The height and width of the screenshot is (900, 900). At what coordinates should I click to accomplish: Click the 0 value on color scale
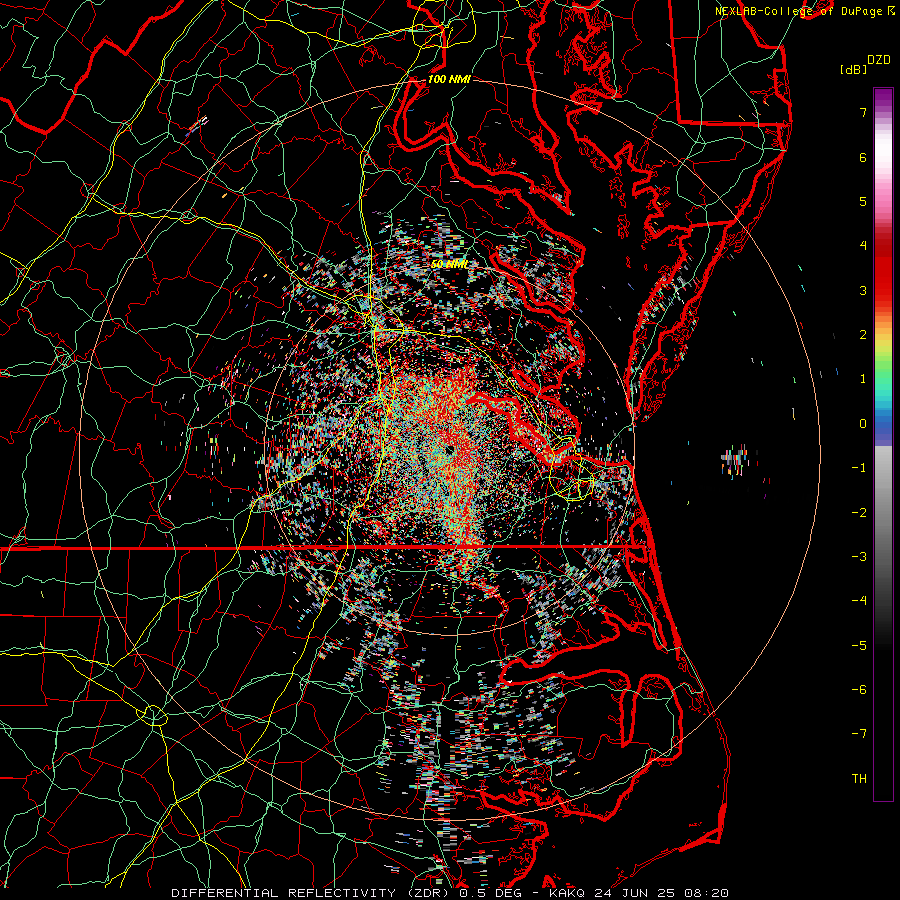(x=863, y=424)
